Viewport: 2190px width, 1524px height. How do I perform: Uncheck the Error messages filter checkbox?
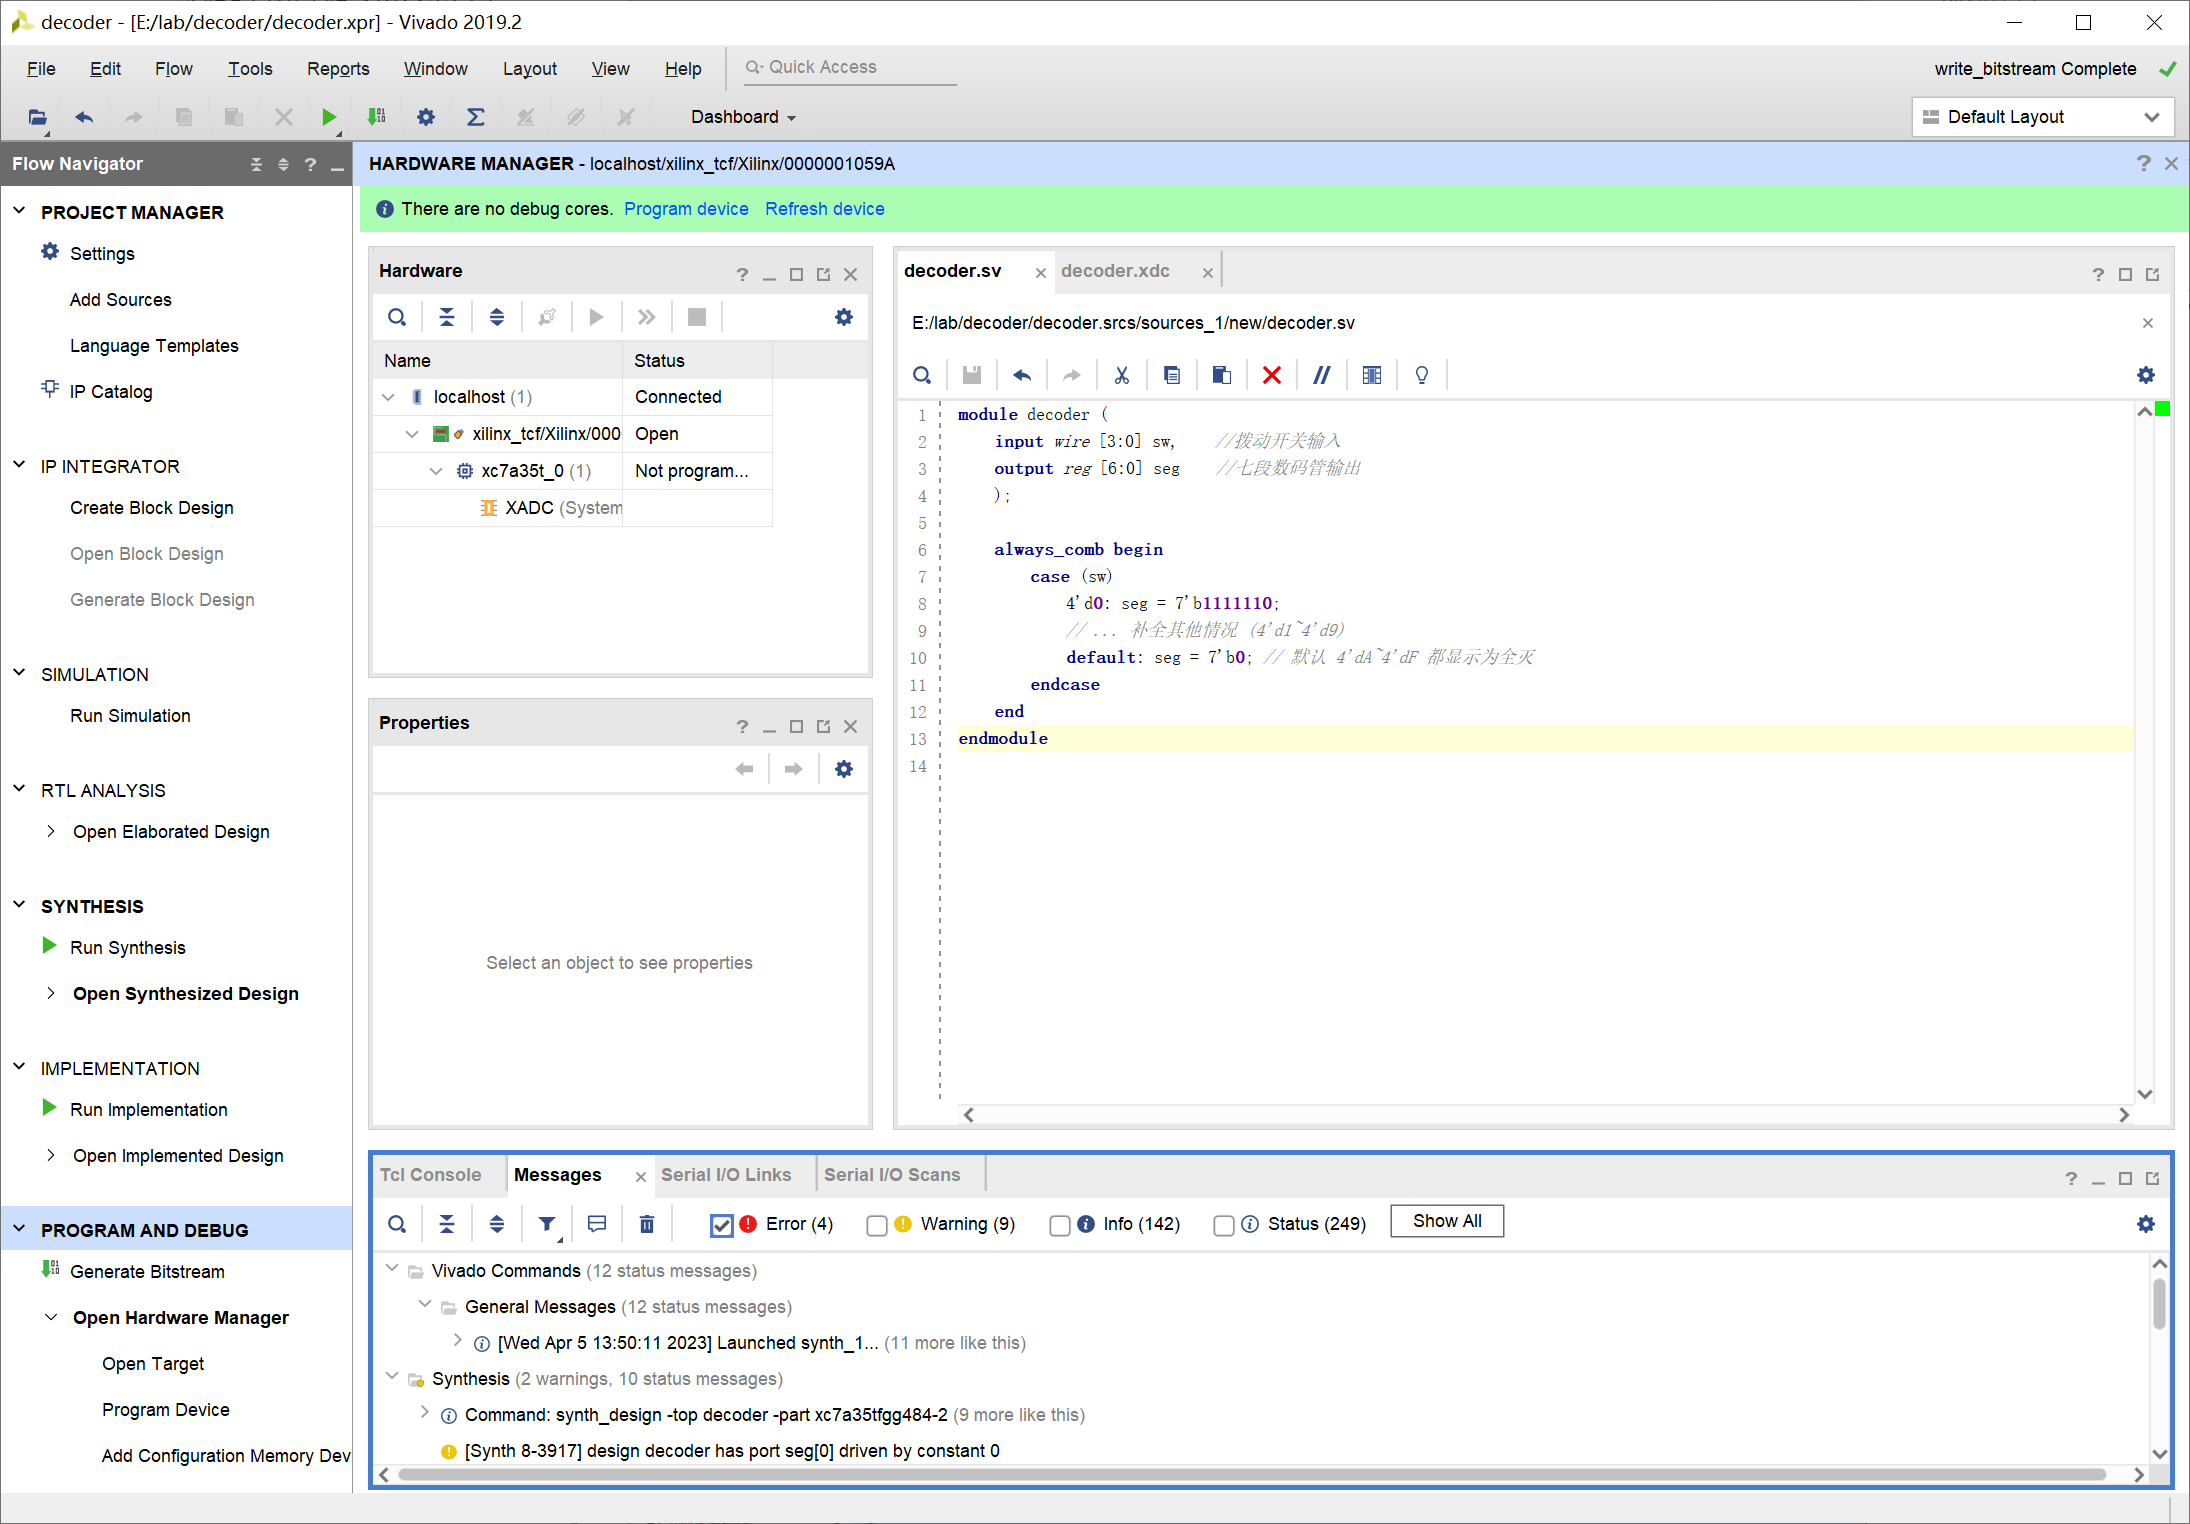coord(721,1225)
